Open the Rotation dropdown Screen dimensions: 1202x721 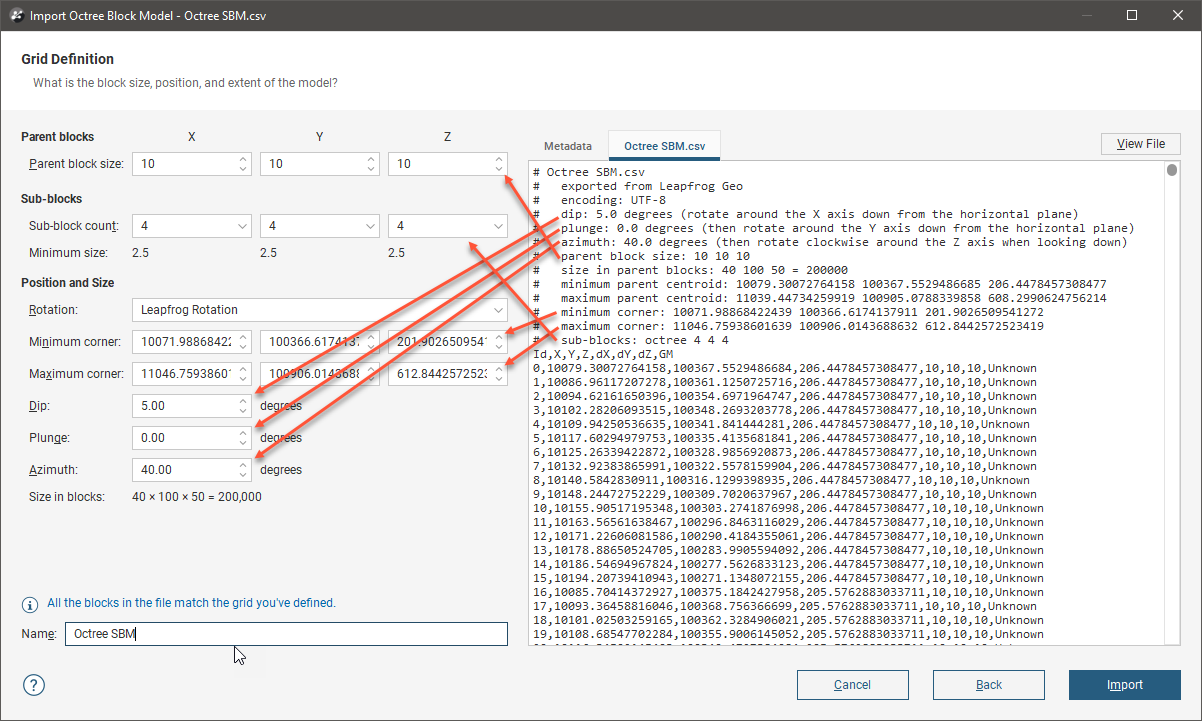[318, 310]
